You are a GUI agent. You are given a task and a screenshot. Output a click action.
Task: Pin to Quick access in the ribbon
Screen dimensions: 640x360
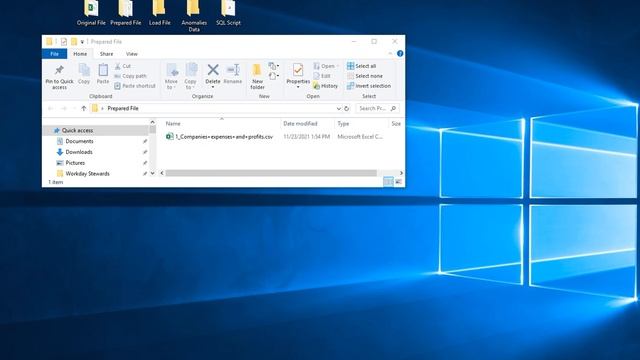pyautogui.click(x=59, y=76)
